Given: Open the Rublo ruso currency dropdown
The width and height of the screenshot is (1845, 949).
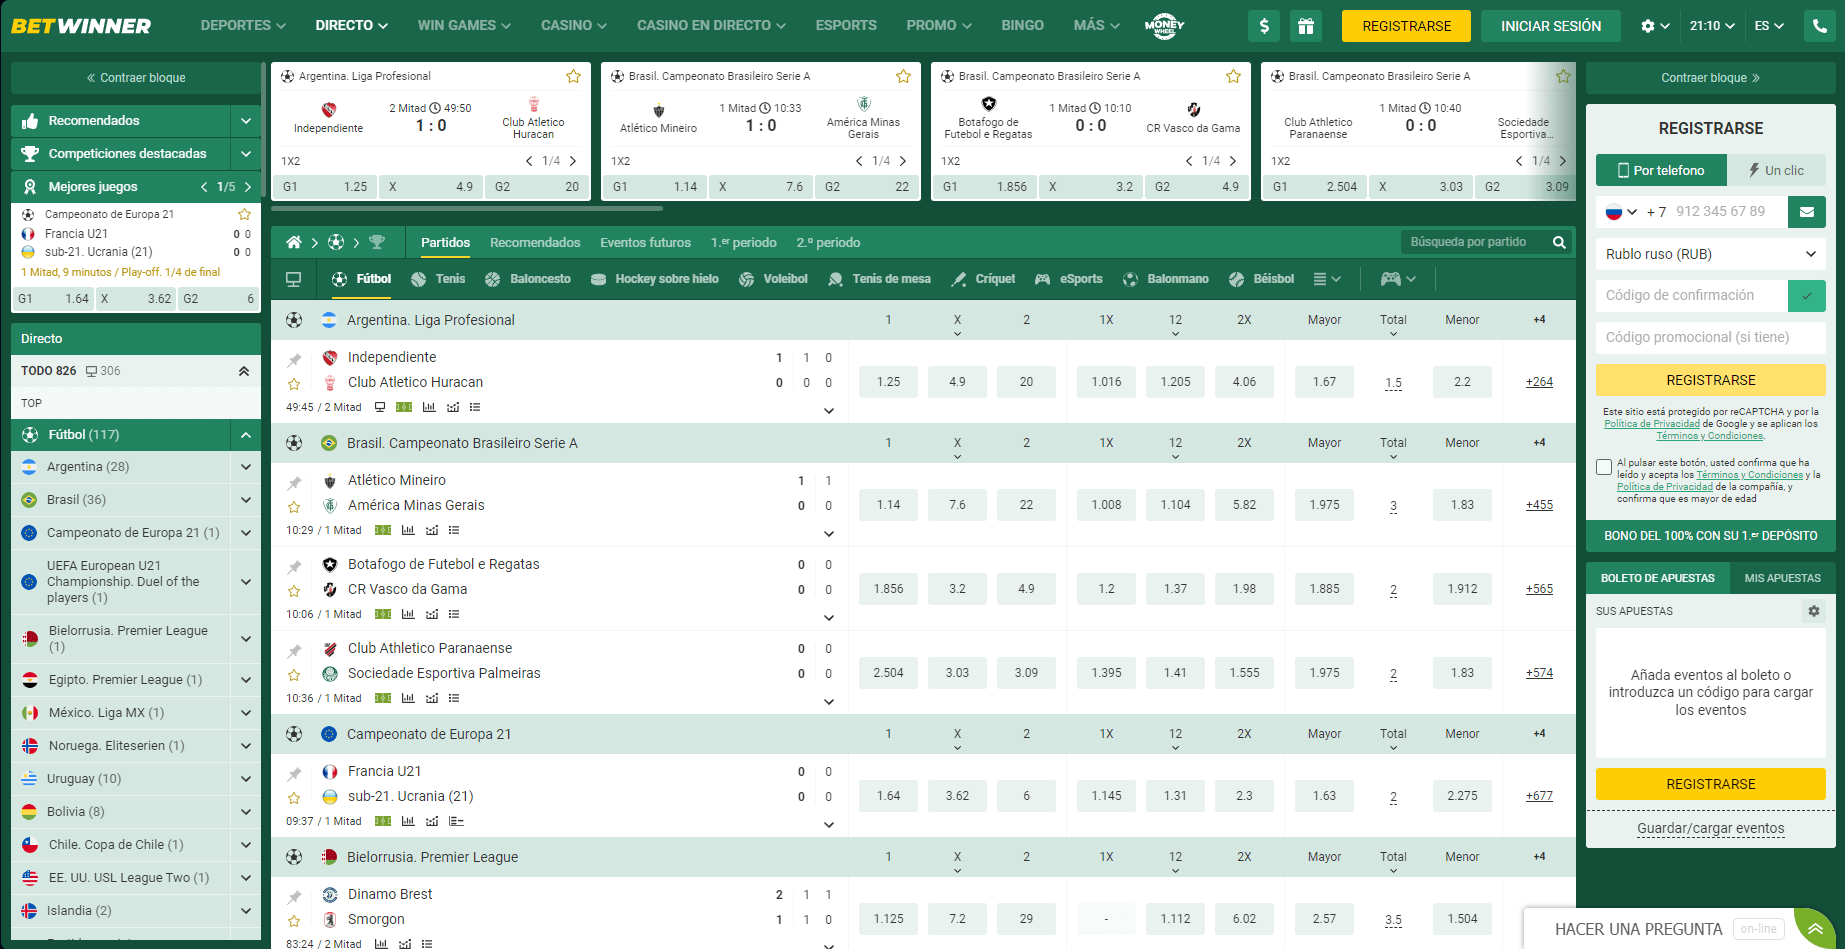Looking at the screenshot, I should [x=1710, y=254].
